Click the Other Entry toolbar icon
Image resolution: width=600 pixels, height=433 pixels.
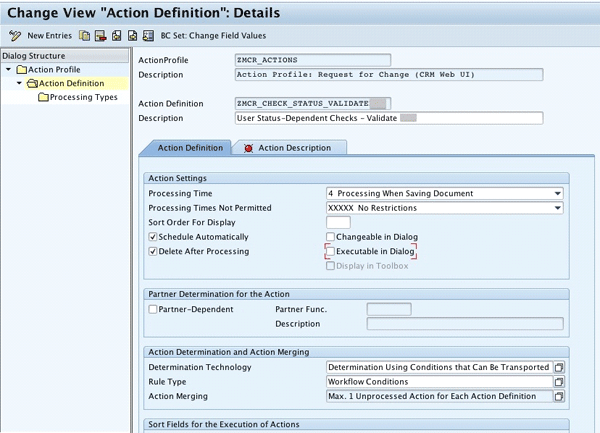147,36
